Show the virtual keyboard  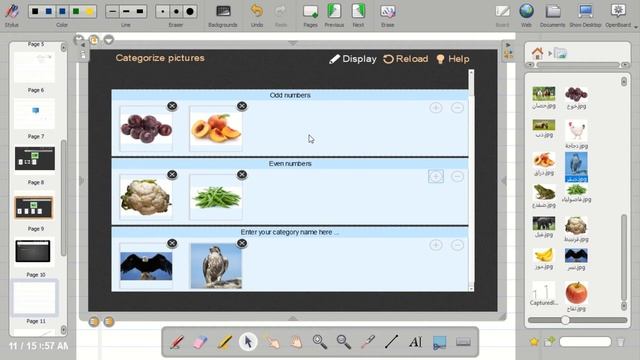(463, 342)
